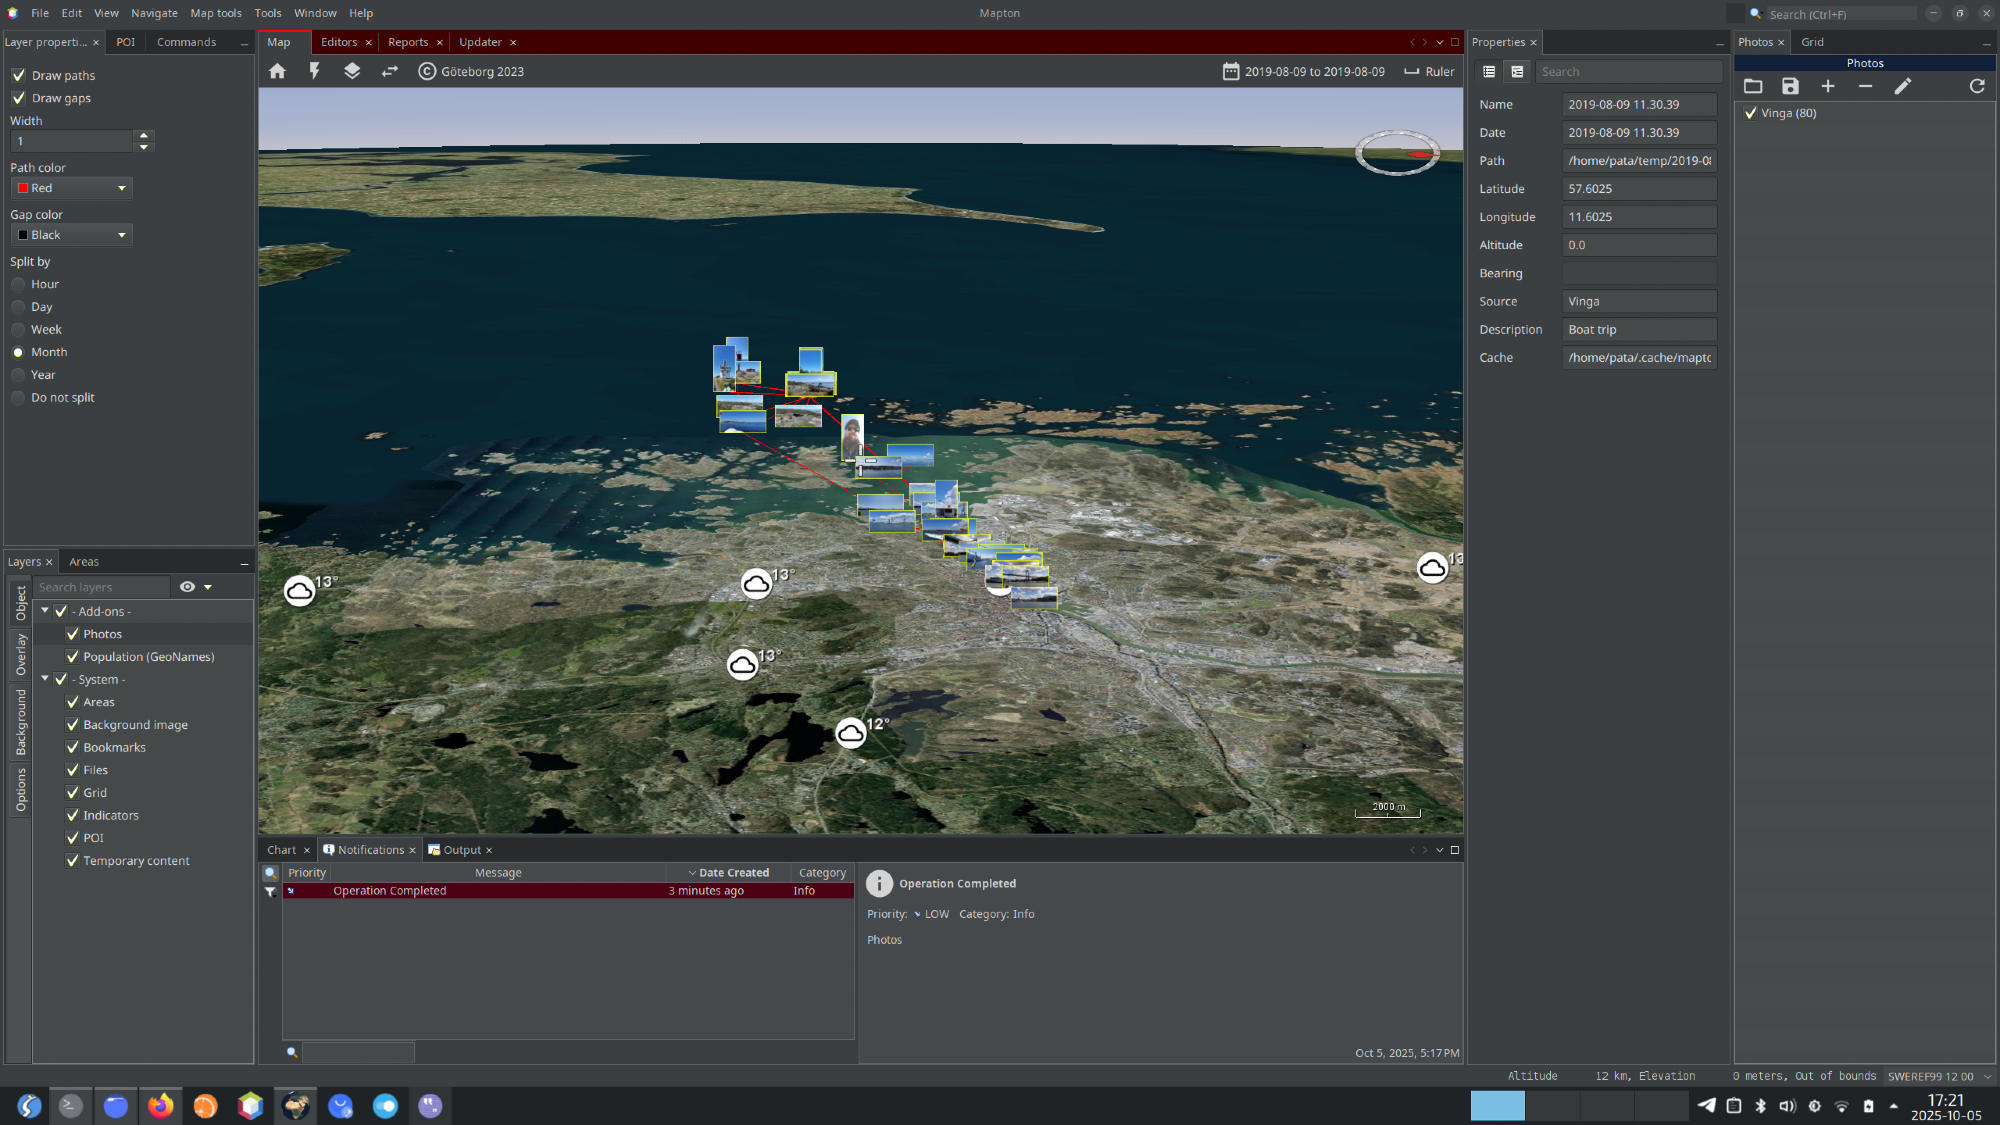
Task: Click the Home icon in the map toolbar
Action: pyautogui.click(x=277, y=71)
